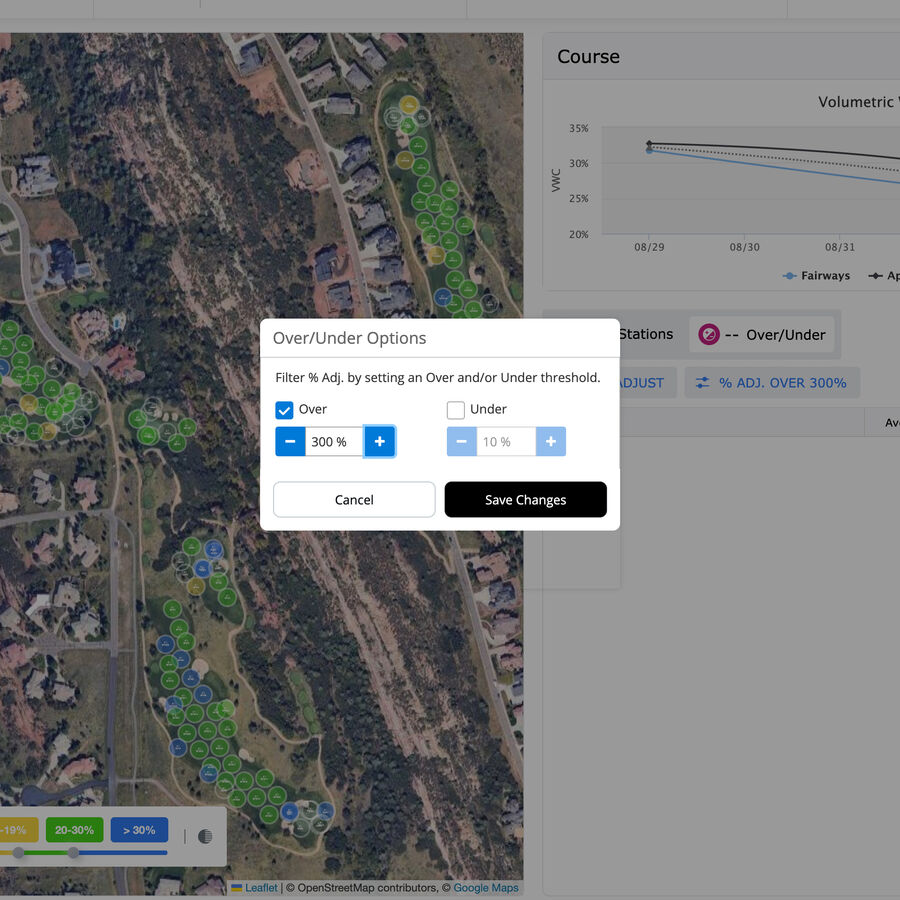Click the plus stepper to increase Over percentage
Screen dimensions: 900x900
coord(380,441)
